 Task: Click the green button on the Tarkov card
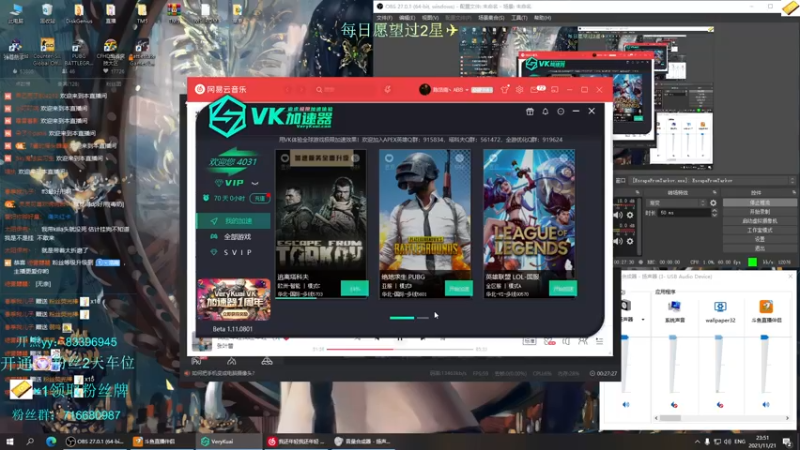pos(354,289)
